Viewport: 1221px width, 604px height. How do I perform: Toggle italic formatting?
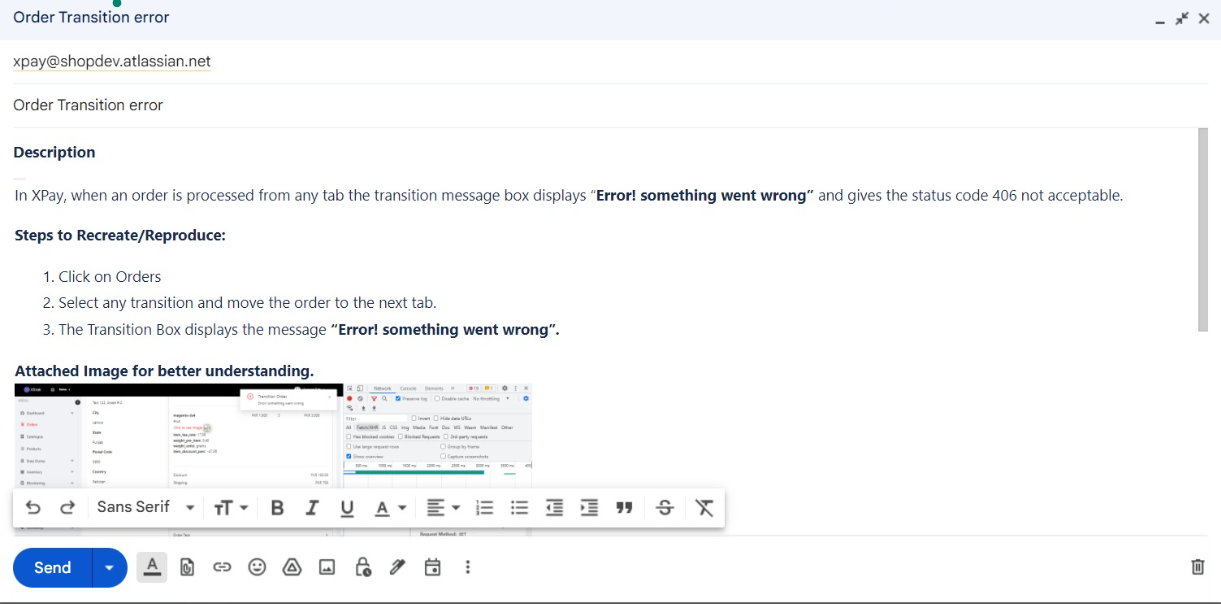tap(312, 508)
